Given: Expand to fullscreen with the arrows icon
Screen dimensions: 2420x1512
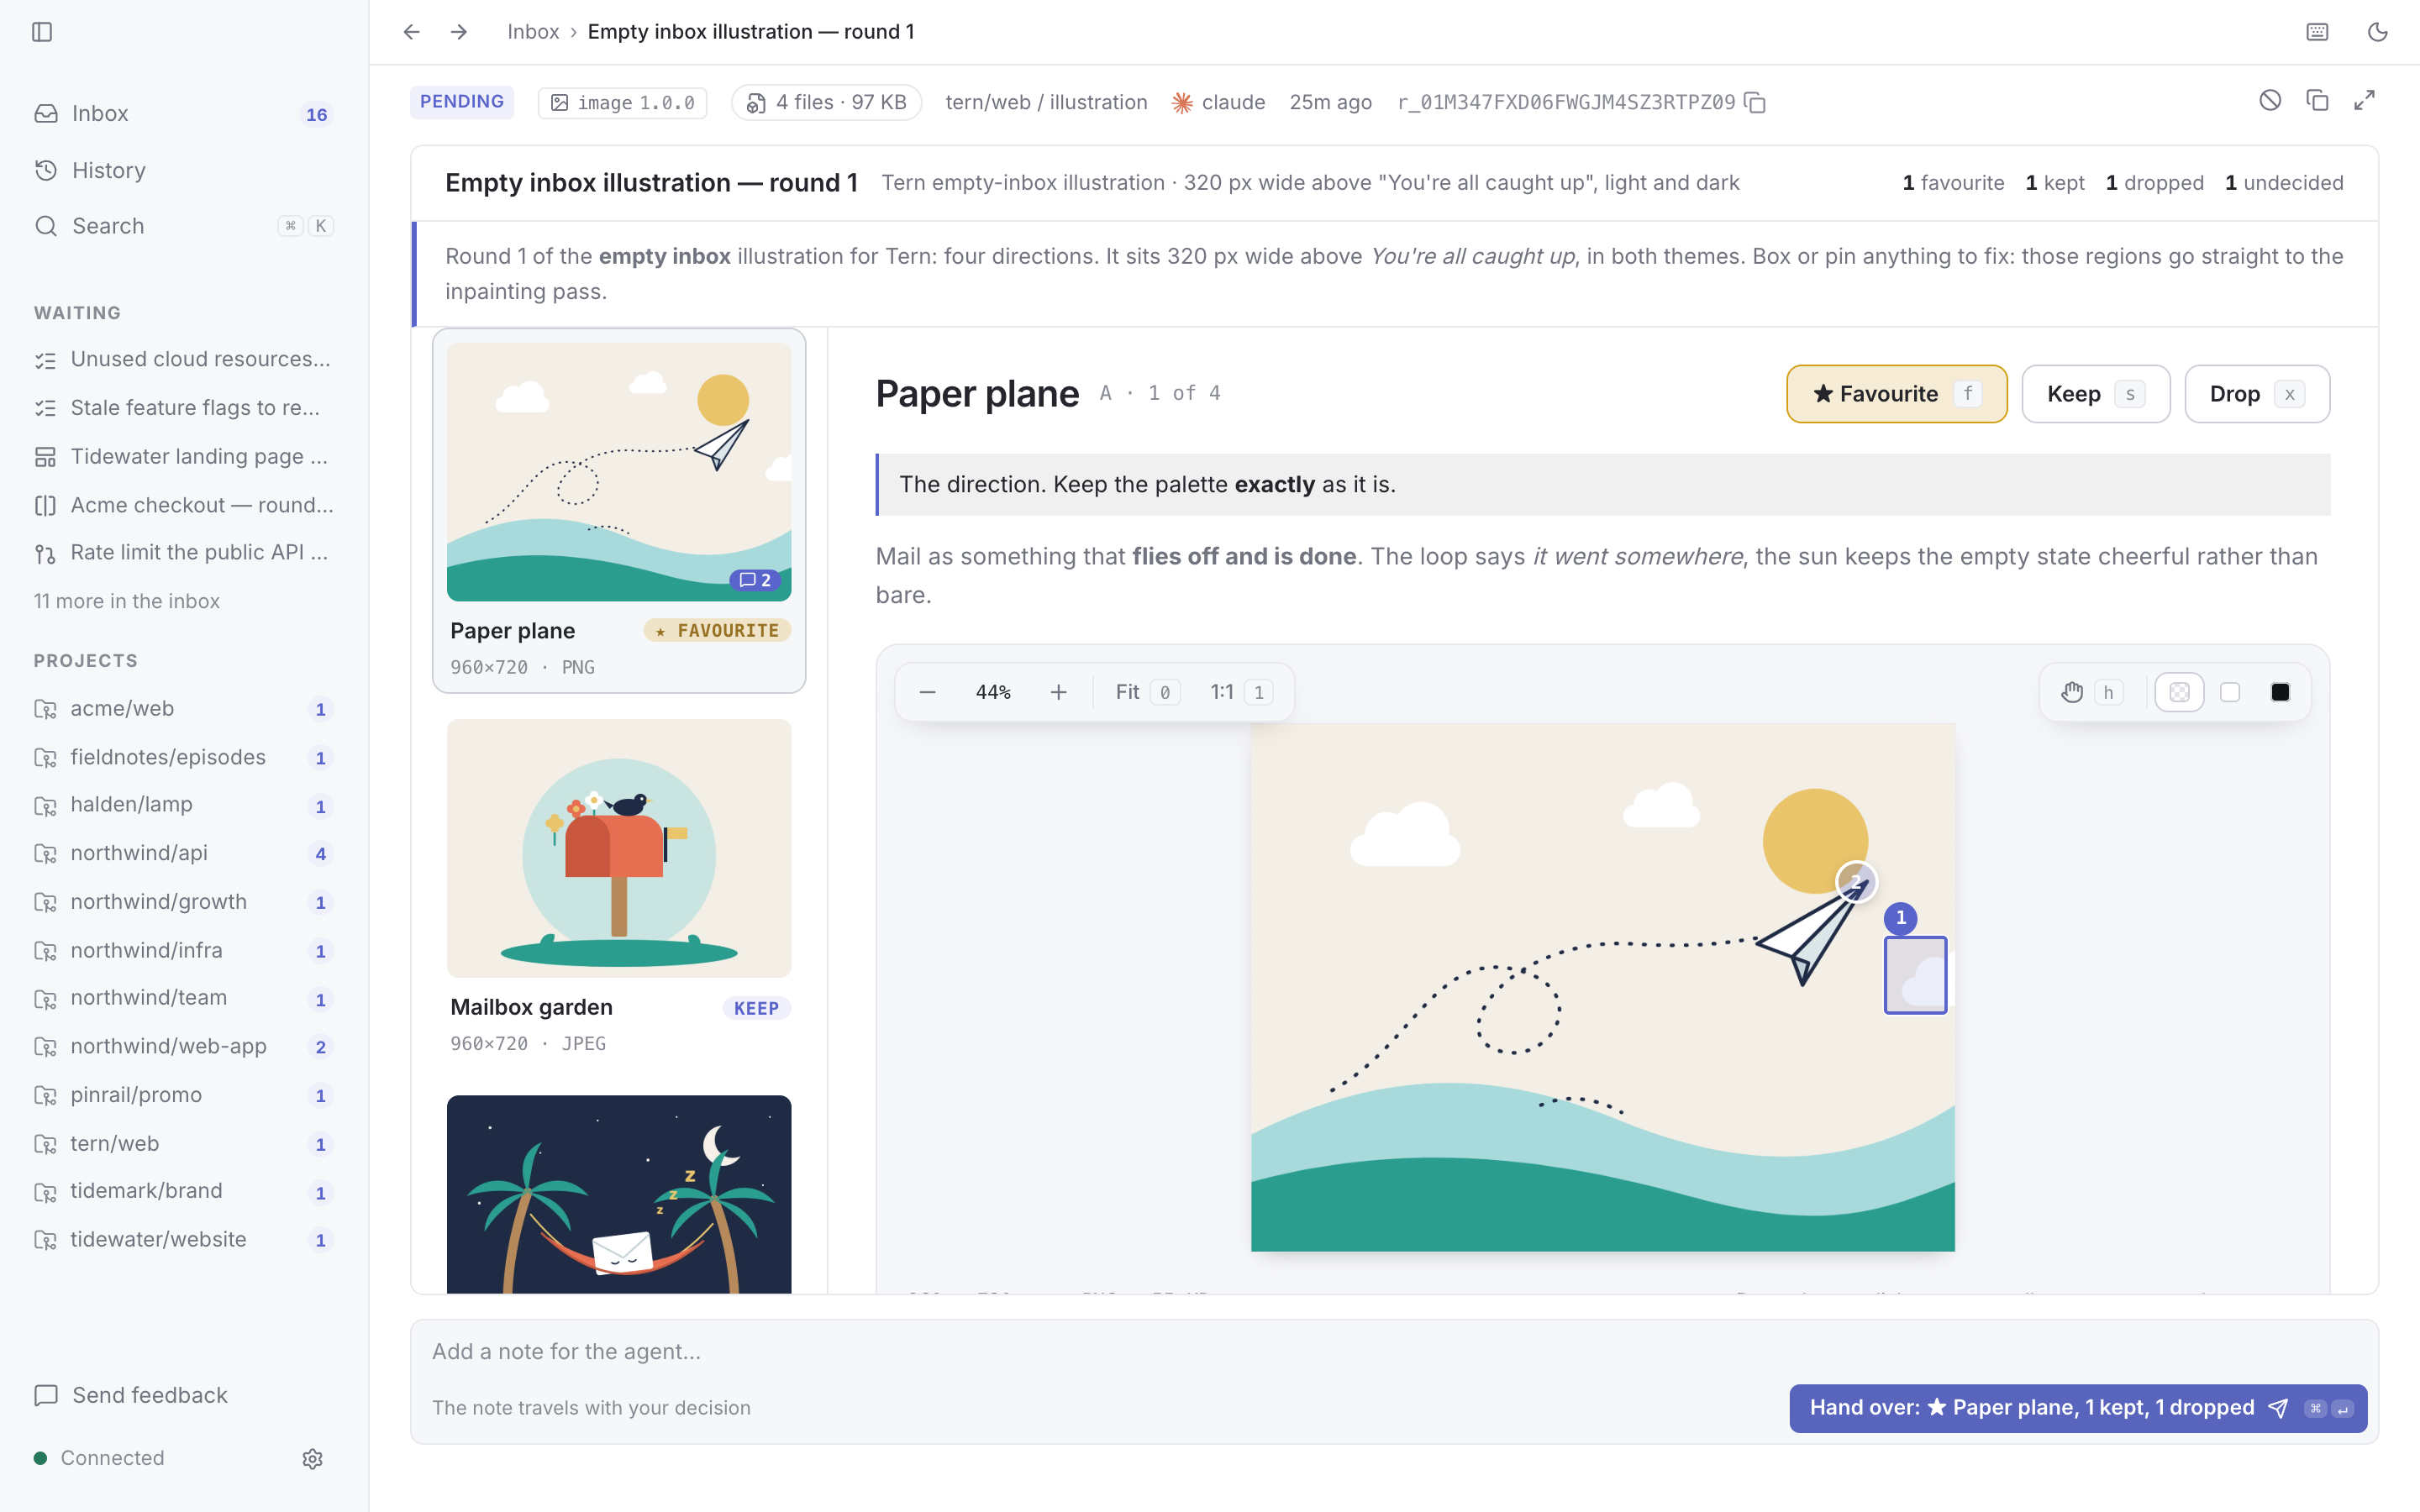Looking at the screenshot, I should (2364, 100).
